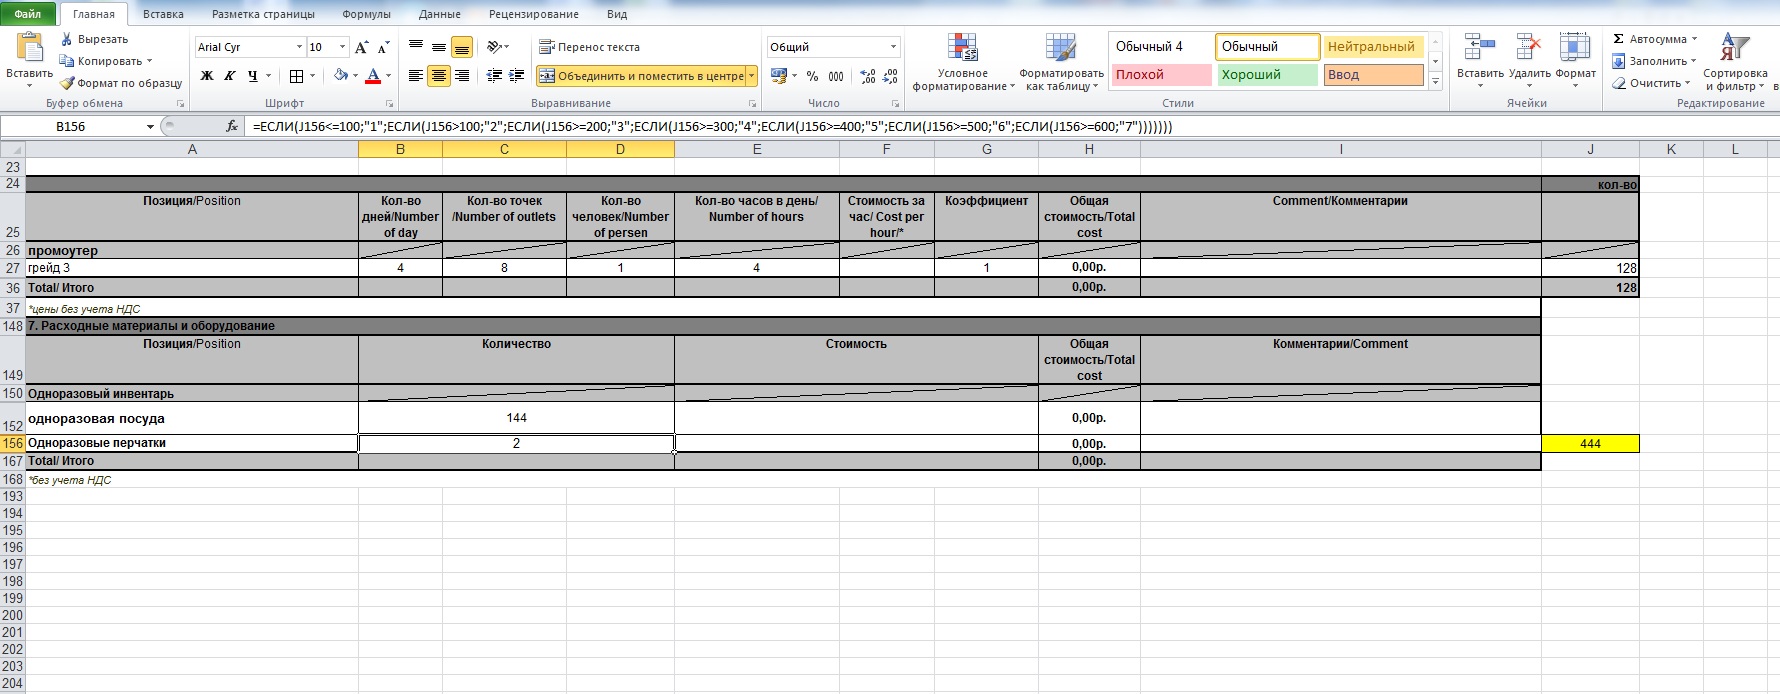Change text orientation
Screen dimensions: 1780x694
(x=497, y=47)
